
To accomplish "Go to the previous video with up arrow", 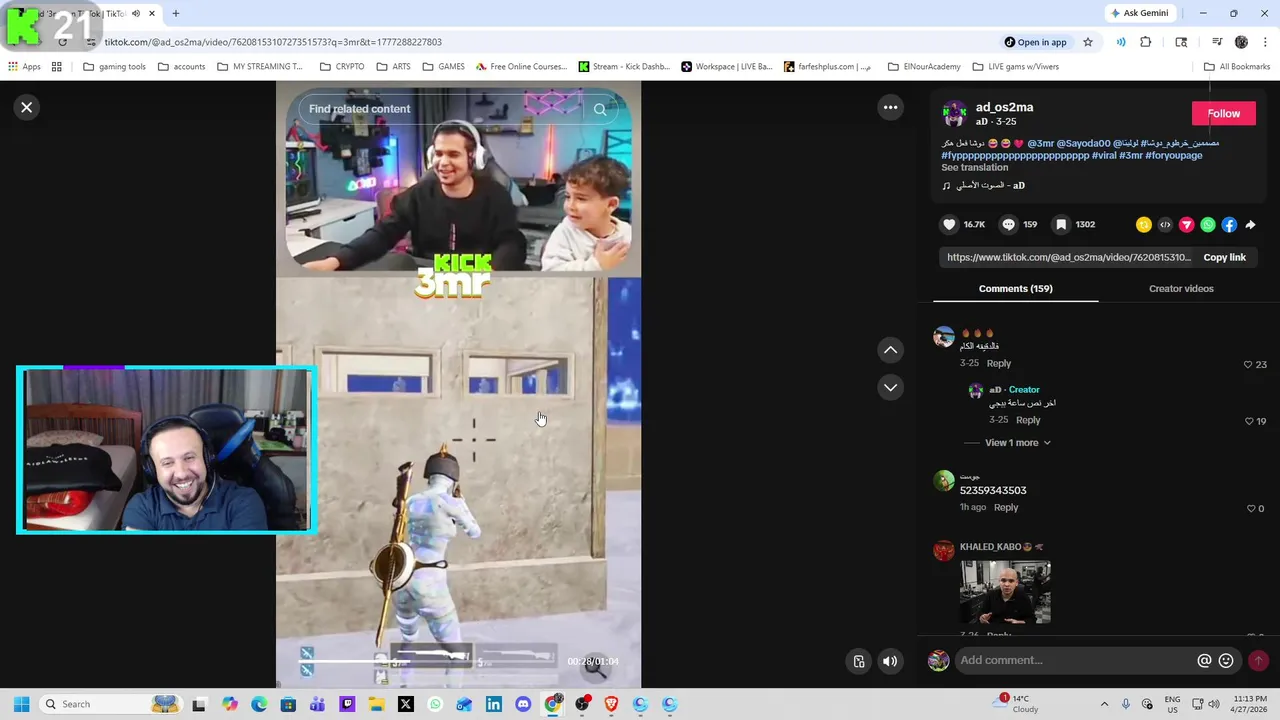I will (x=890, y=350).
